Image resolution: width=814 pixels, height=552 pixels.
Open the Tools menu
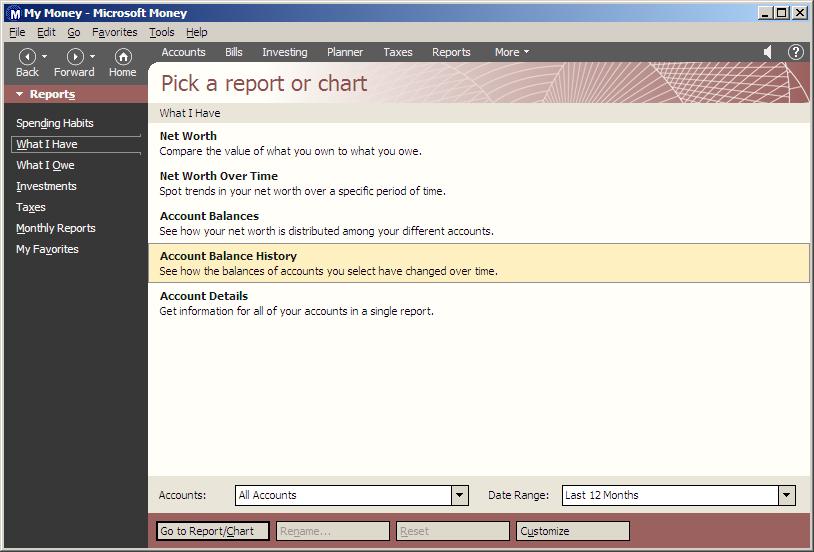(x=162, y=32)
